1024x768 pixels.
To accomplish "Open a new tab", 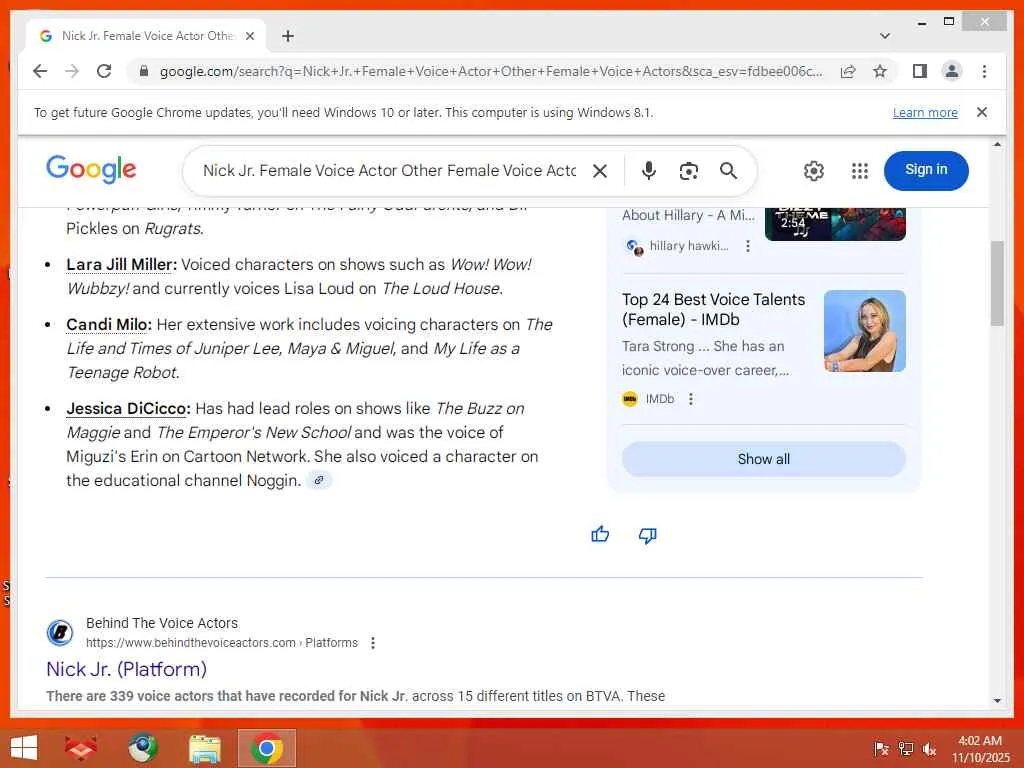I will (288, 36).
